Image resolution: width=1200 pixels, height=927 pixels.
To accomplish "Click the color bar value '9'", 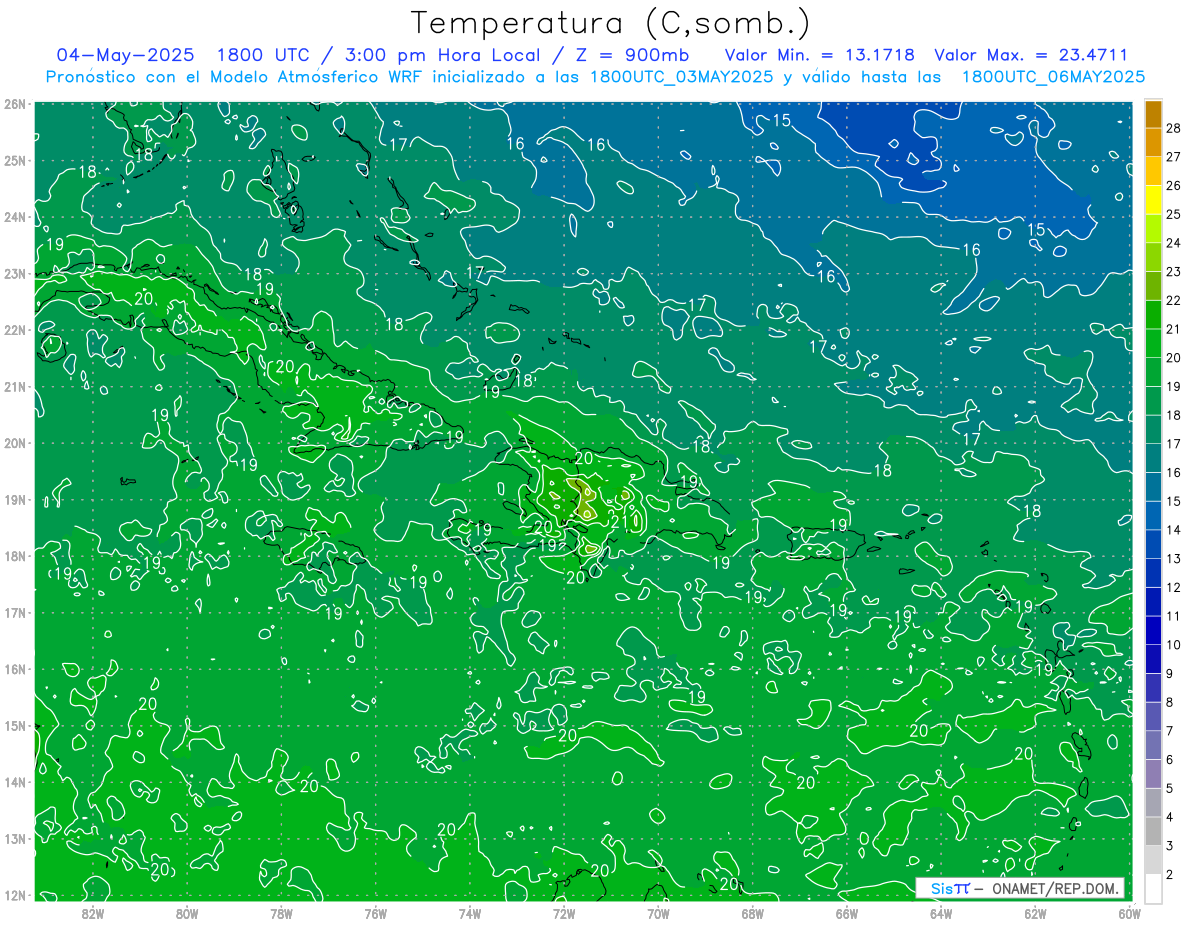I will pos(1170,674).
